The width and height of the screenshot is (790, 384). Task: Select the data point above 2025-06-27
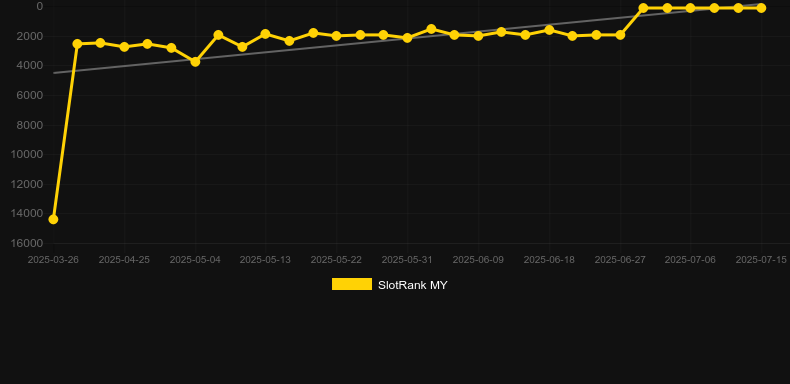point(620,35)
